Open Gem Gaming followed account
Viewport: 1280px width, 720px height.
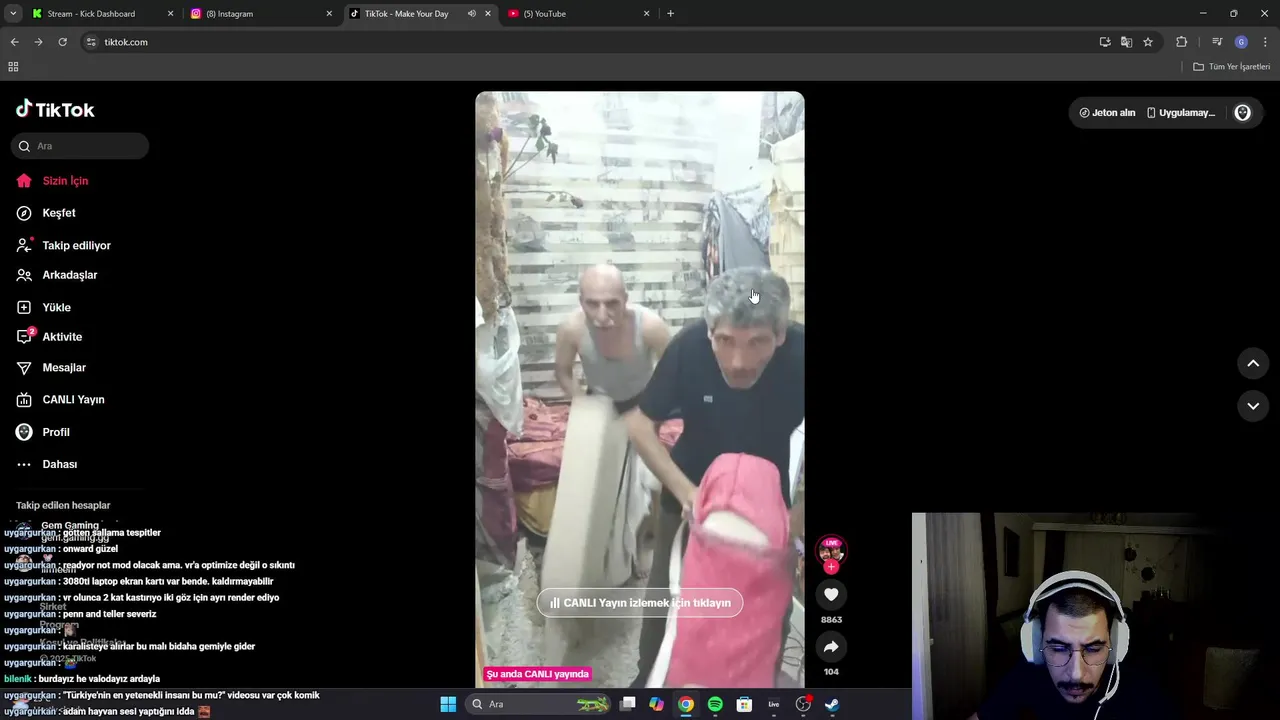pos(70,531)
